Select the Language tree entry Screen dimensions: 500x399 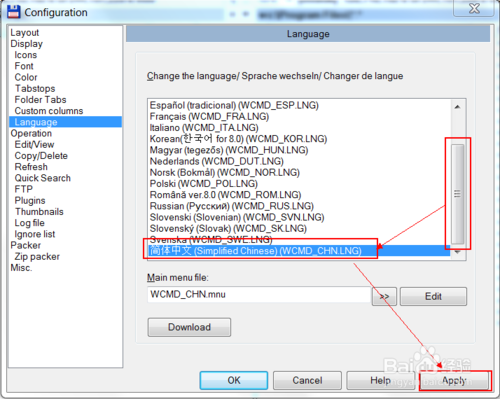[x=65, y=122]
